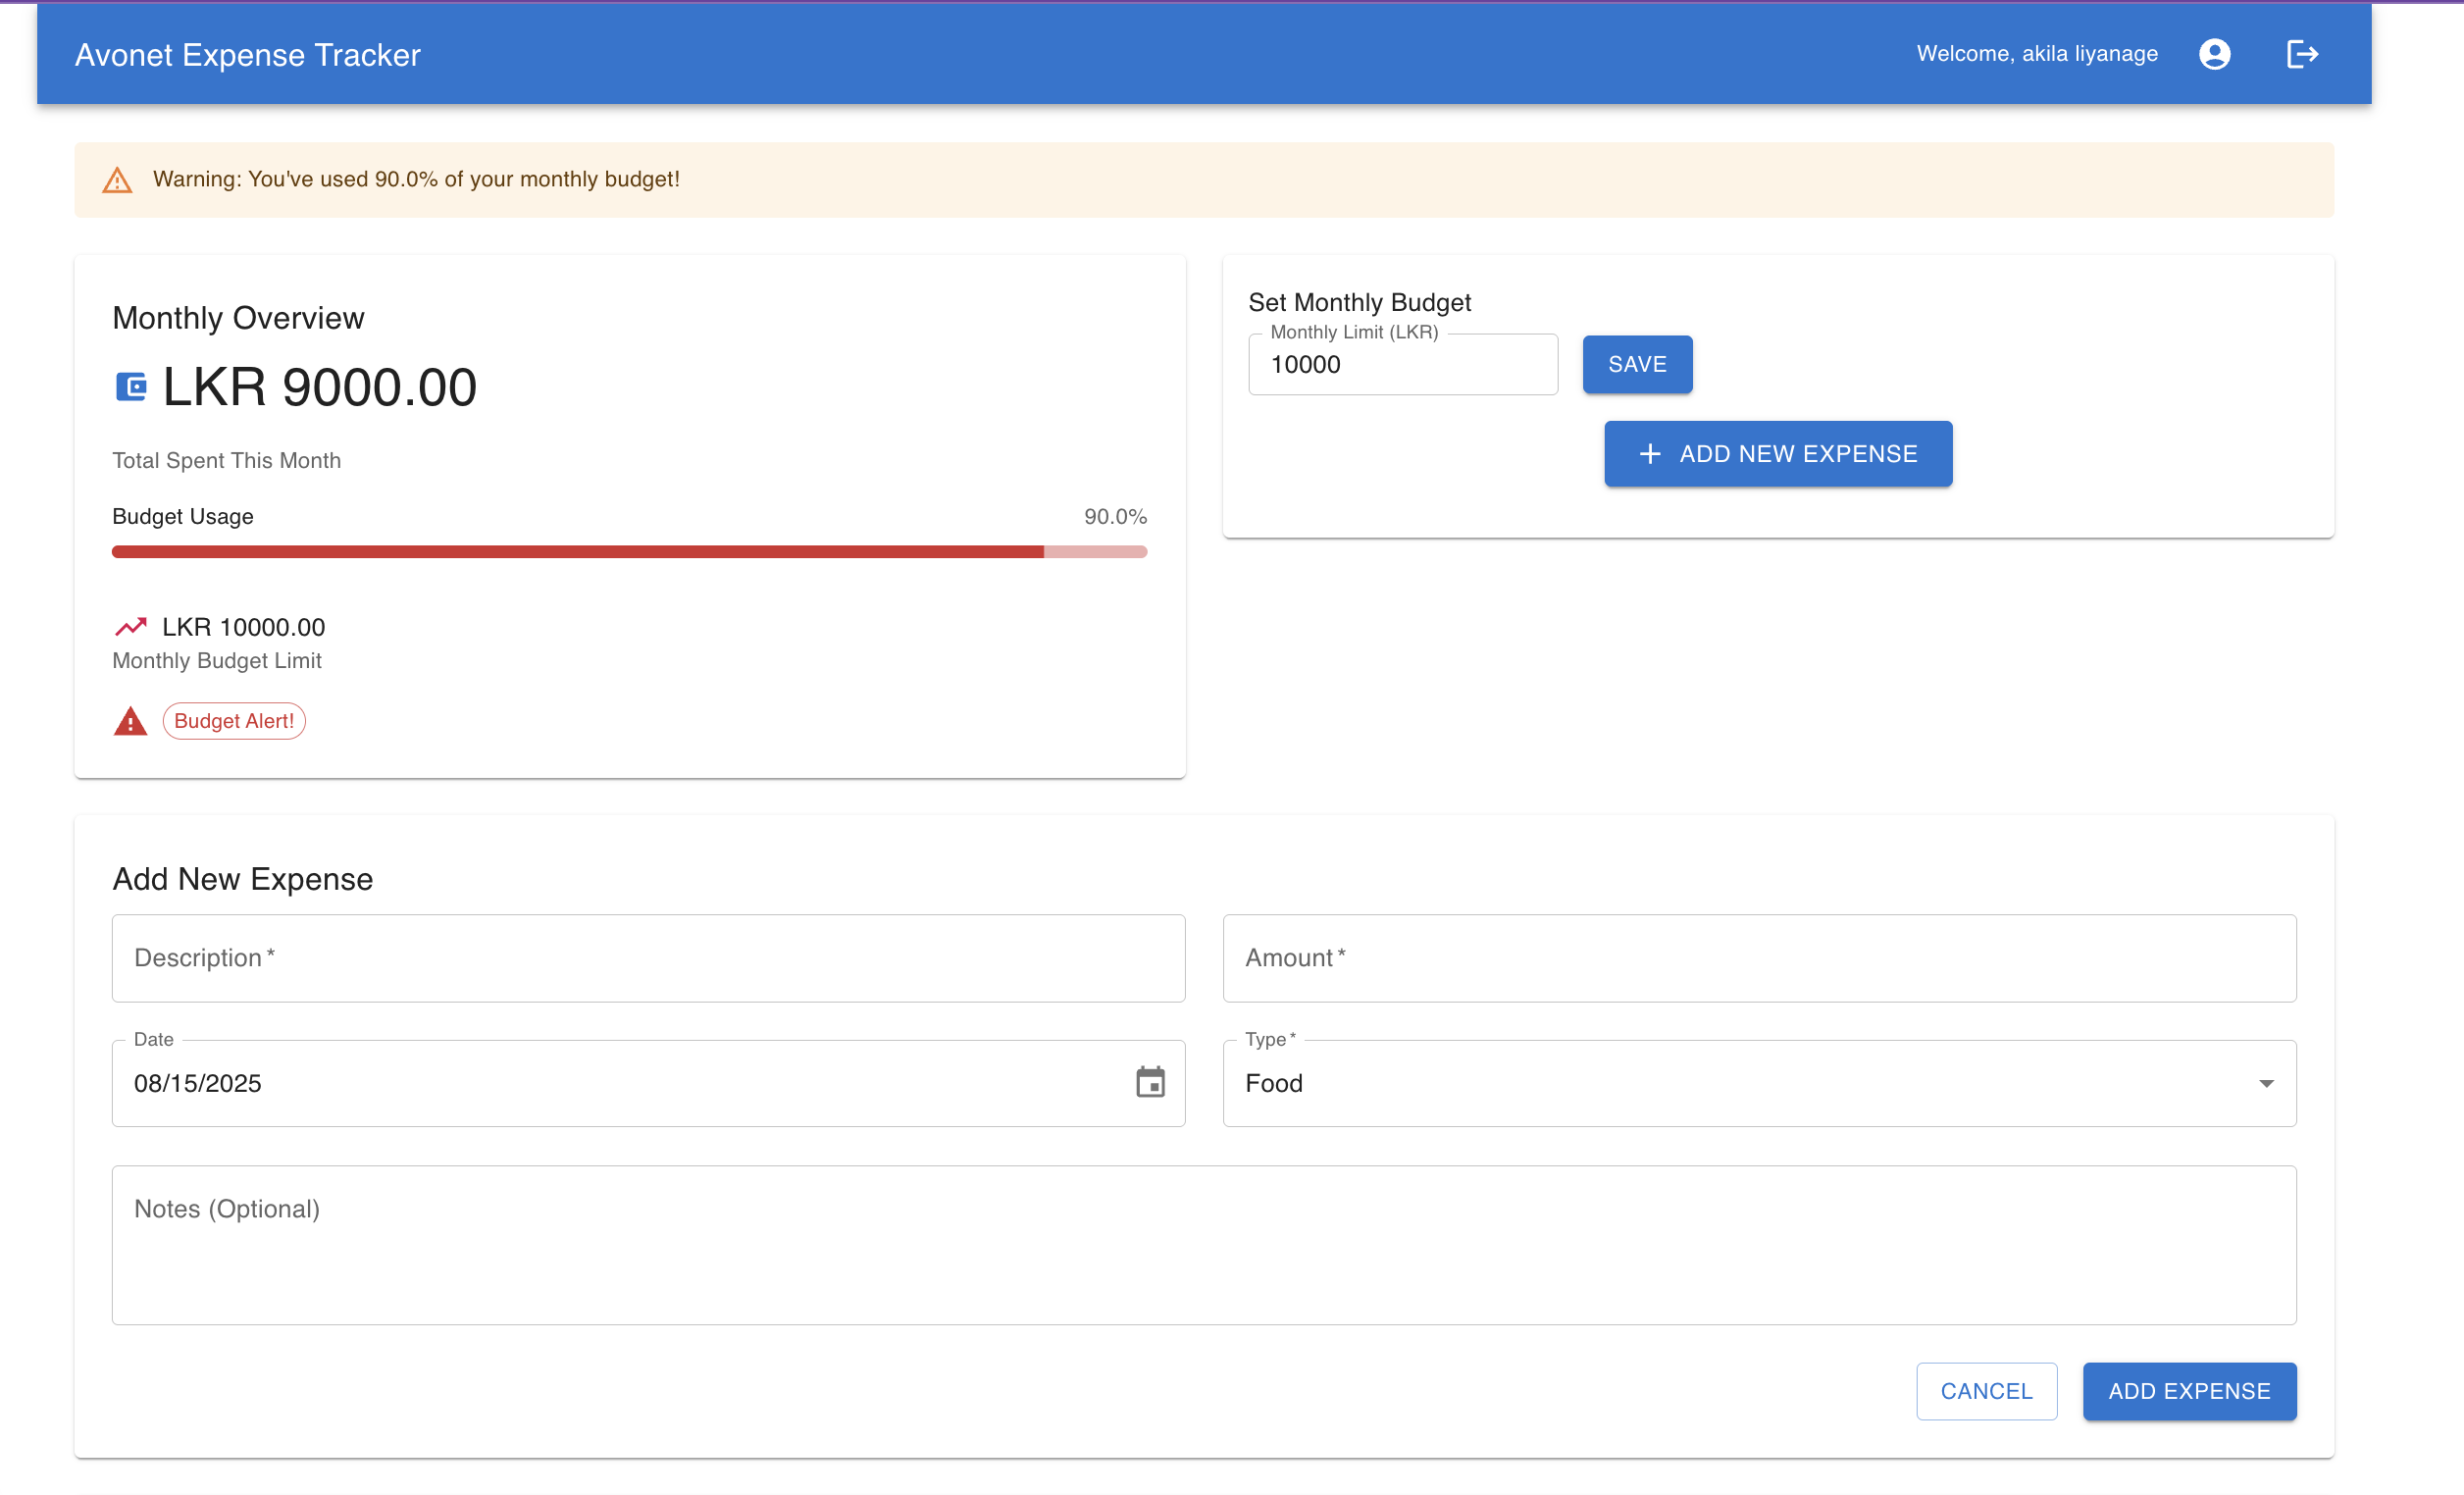The height and width of the screenshot is (1495, 2464).
Task: Click the red trending-up arrow icon
Action: point(130,627)
